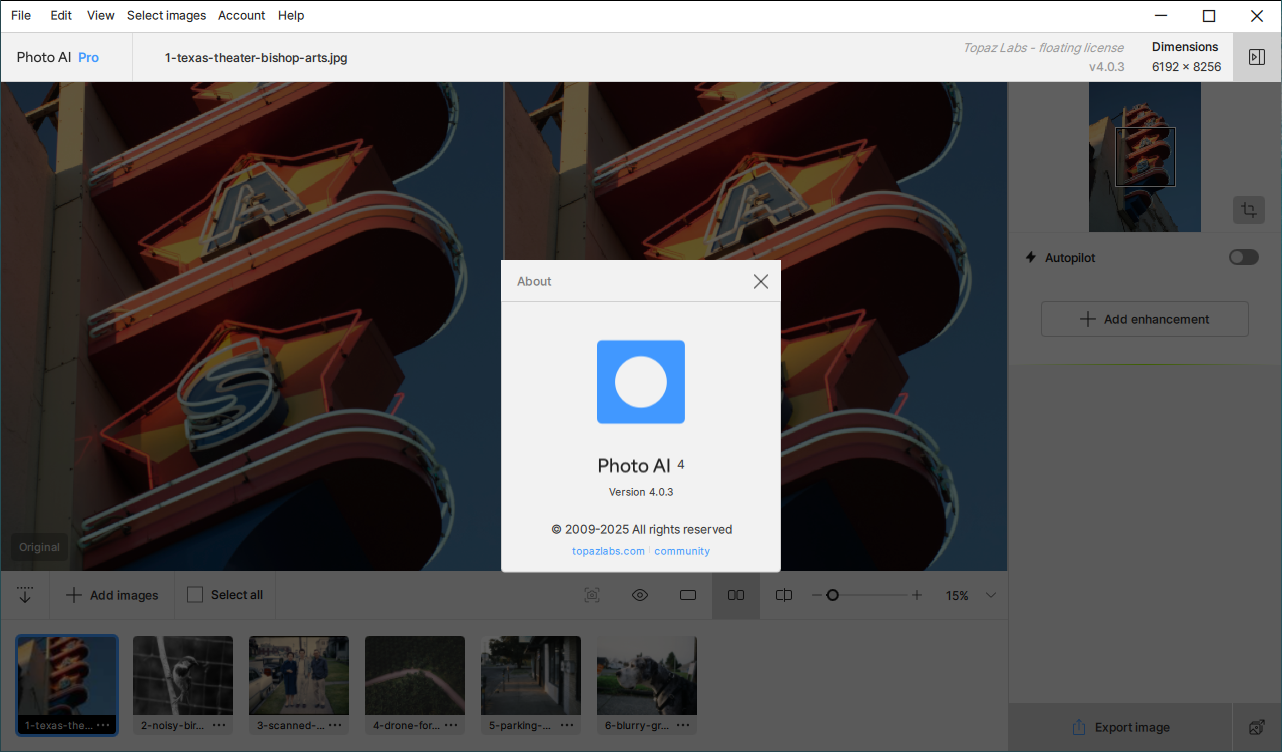Click the collapse image tray icon
The height and width of the screenshot is (752, 1282).
25,595
